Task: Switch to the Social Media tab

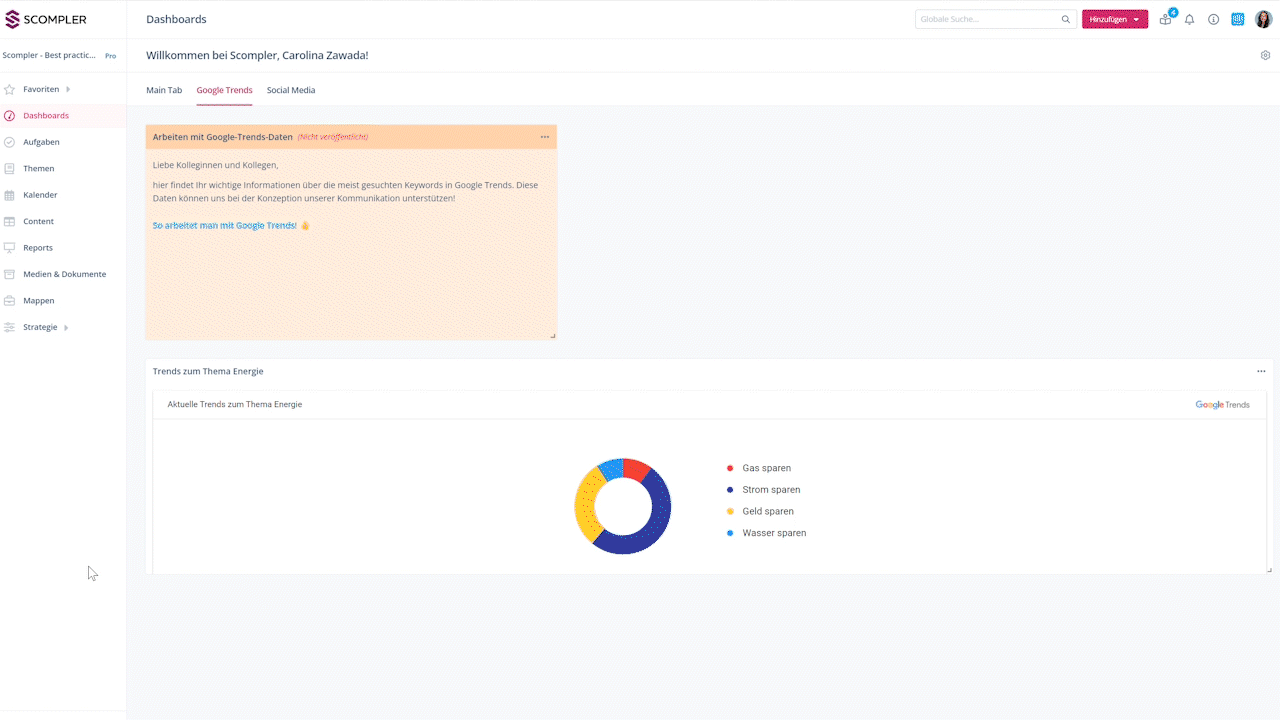Action: click(x=291, y=90)
